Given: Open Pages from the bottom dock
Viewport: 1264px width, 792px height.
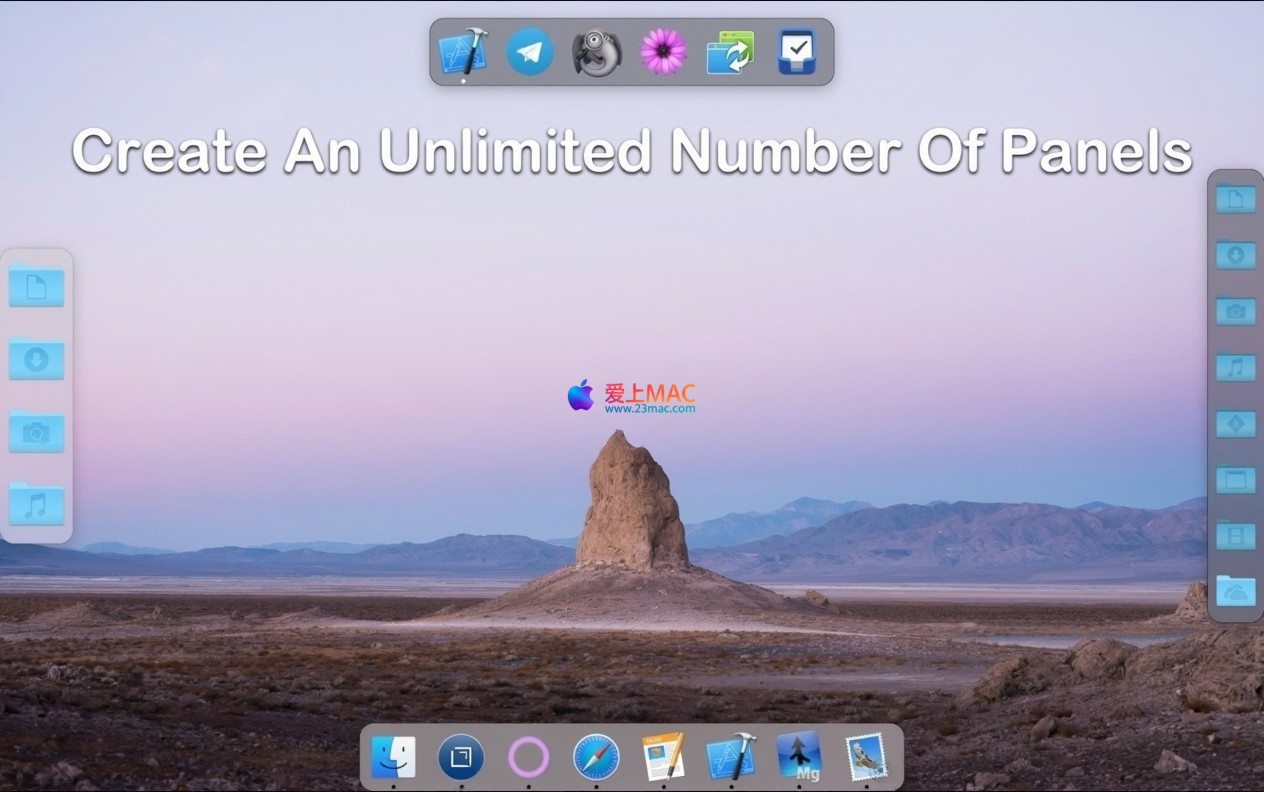Looking at the screenshot, I should click(x=663, y=756).
